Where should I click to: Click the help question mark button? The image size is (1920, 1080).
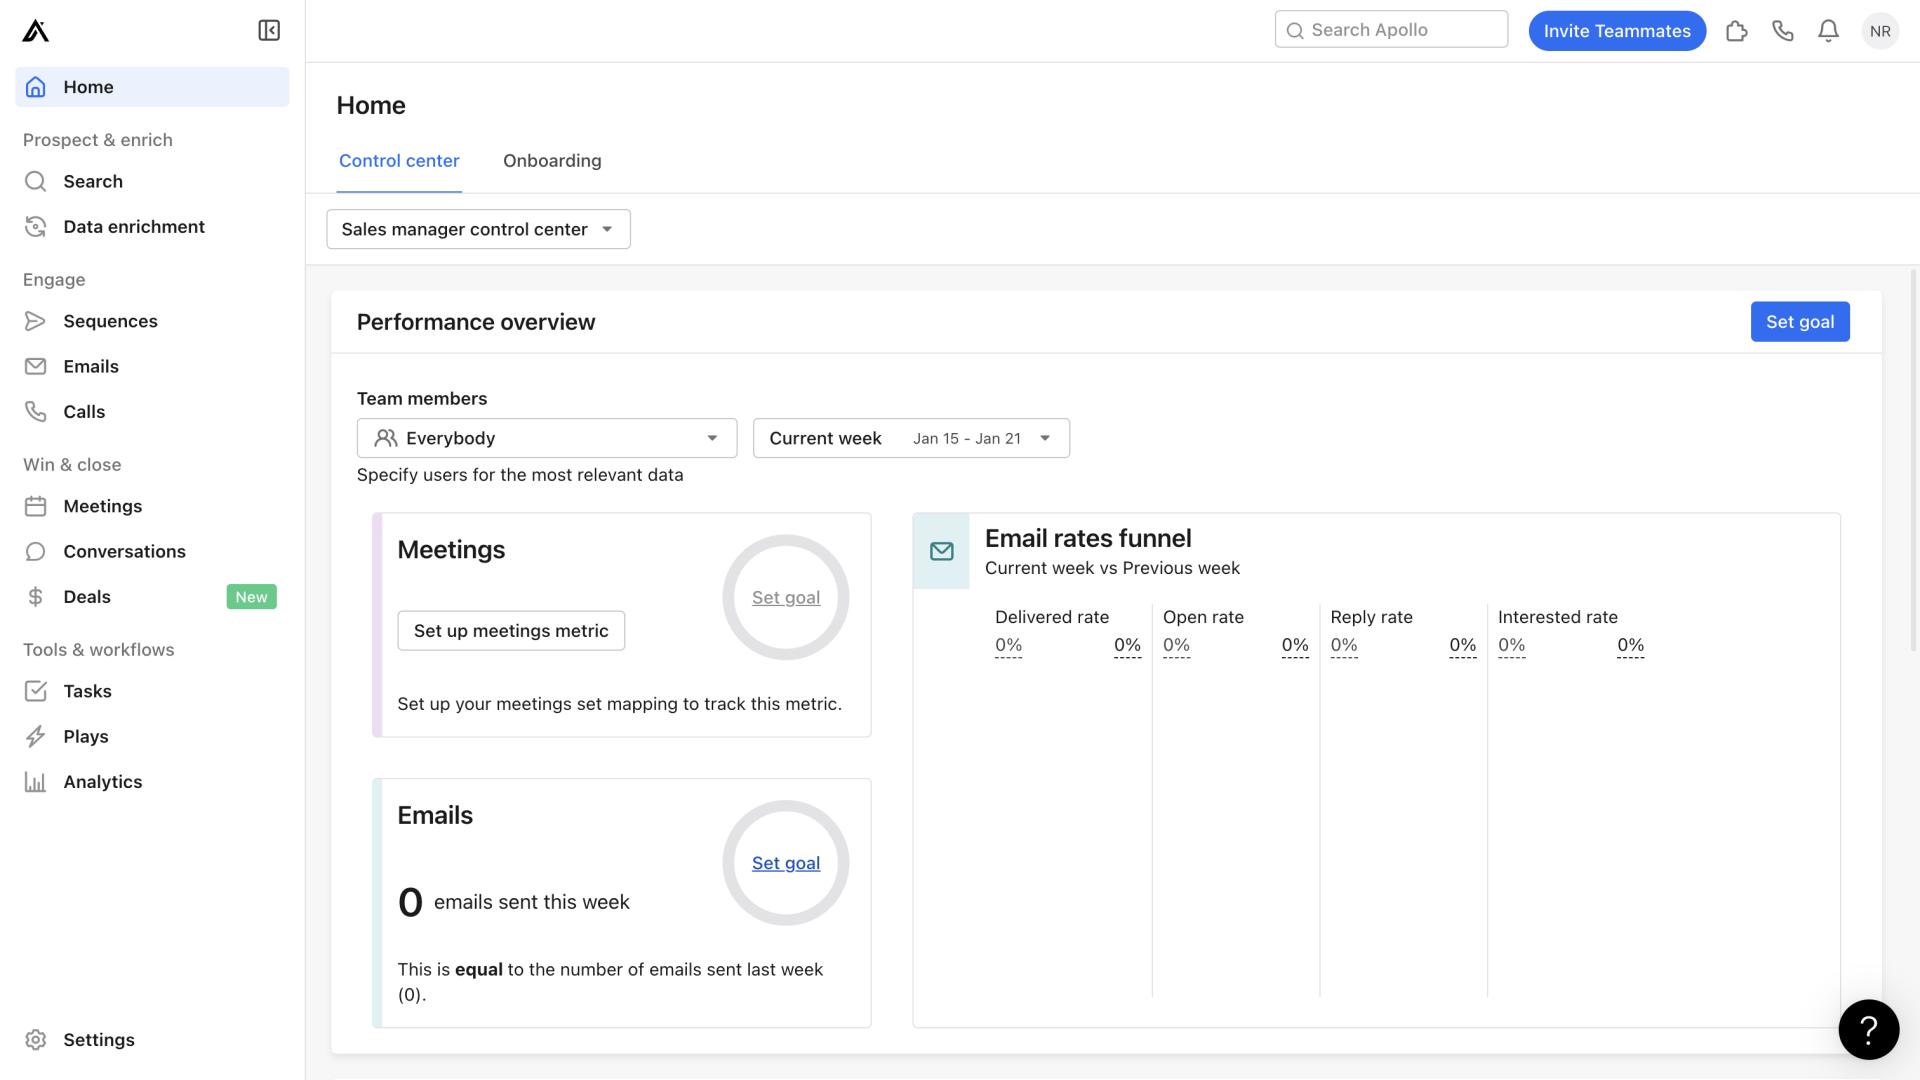tap(1869, 1029)
